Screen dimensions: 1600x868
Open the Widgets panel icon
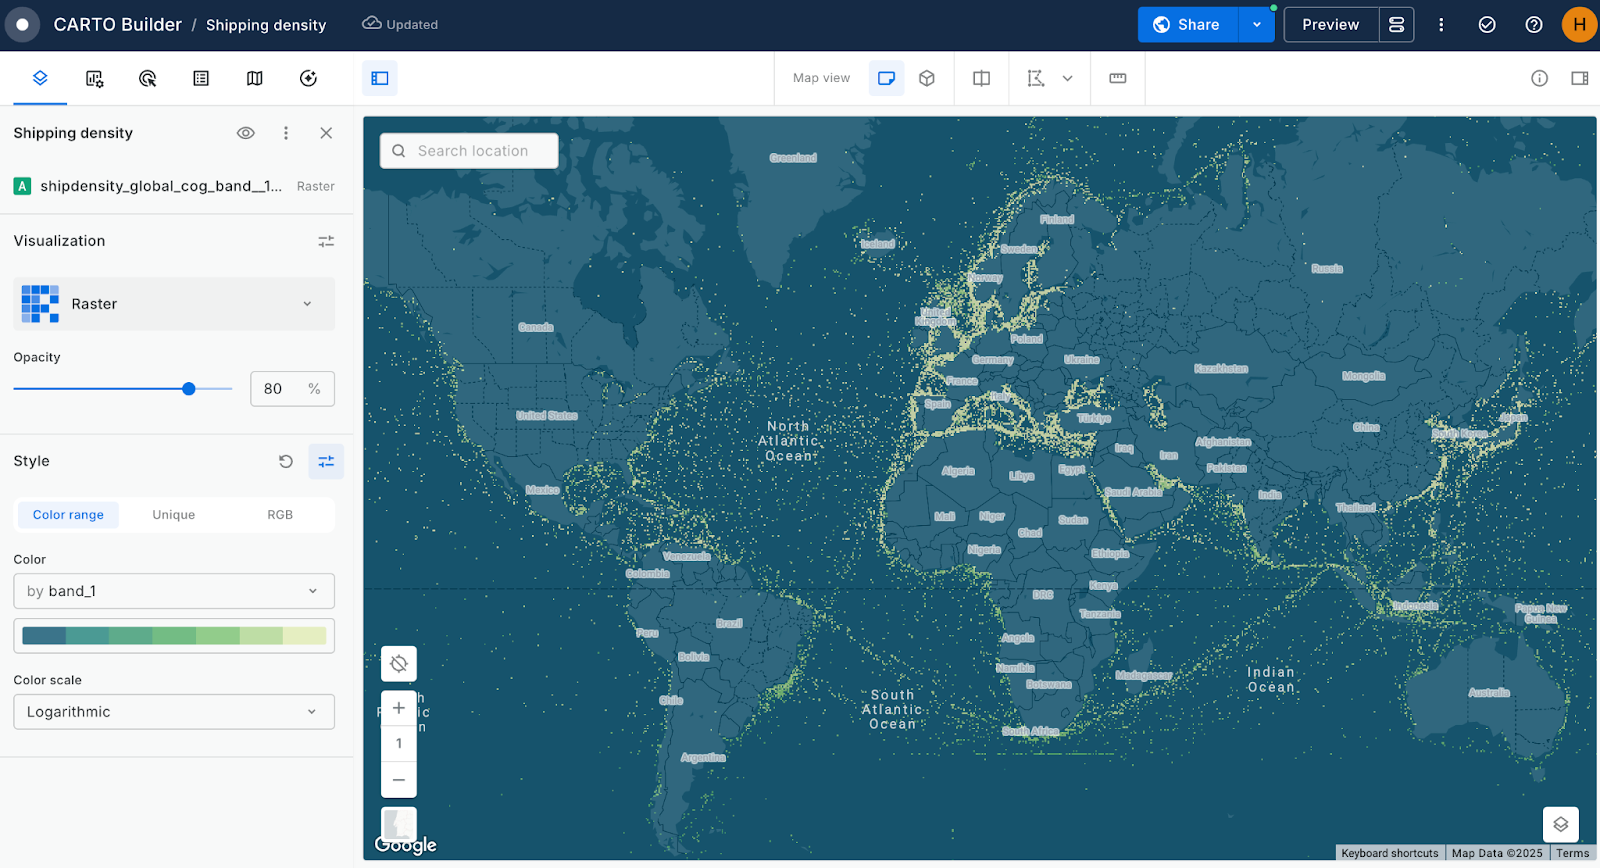coord(94,78)
